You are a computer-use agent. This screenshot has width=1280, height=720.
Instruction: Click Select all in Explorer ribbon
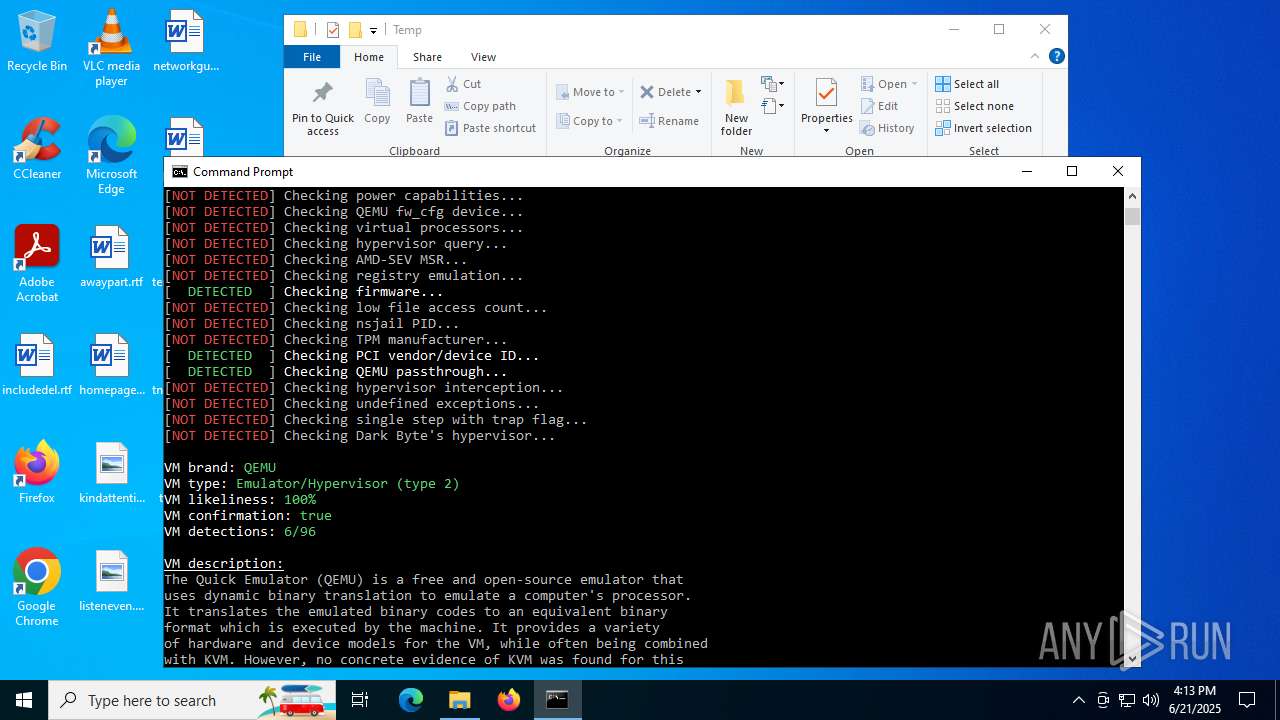click(967, 84)
